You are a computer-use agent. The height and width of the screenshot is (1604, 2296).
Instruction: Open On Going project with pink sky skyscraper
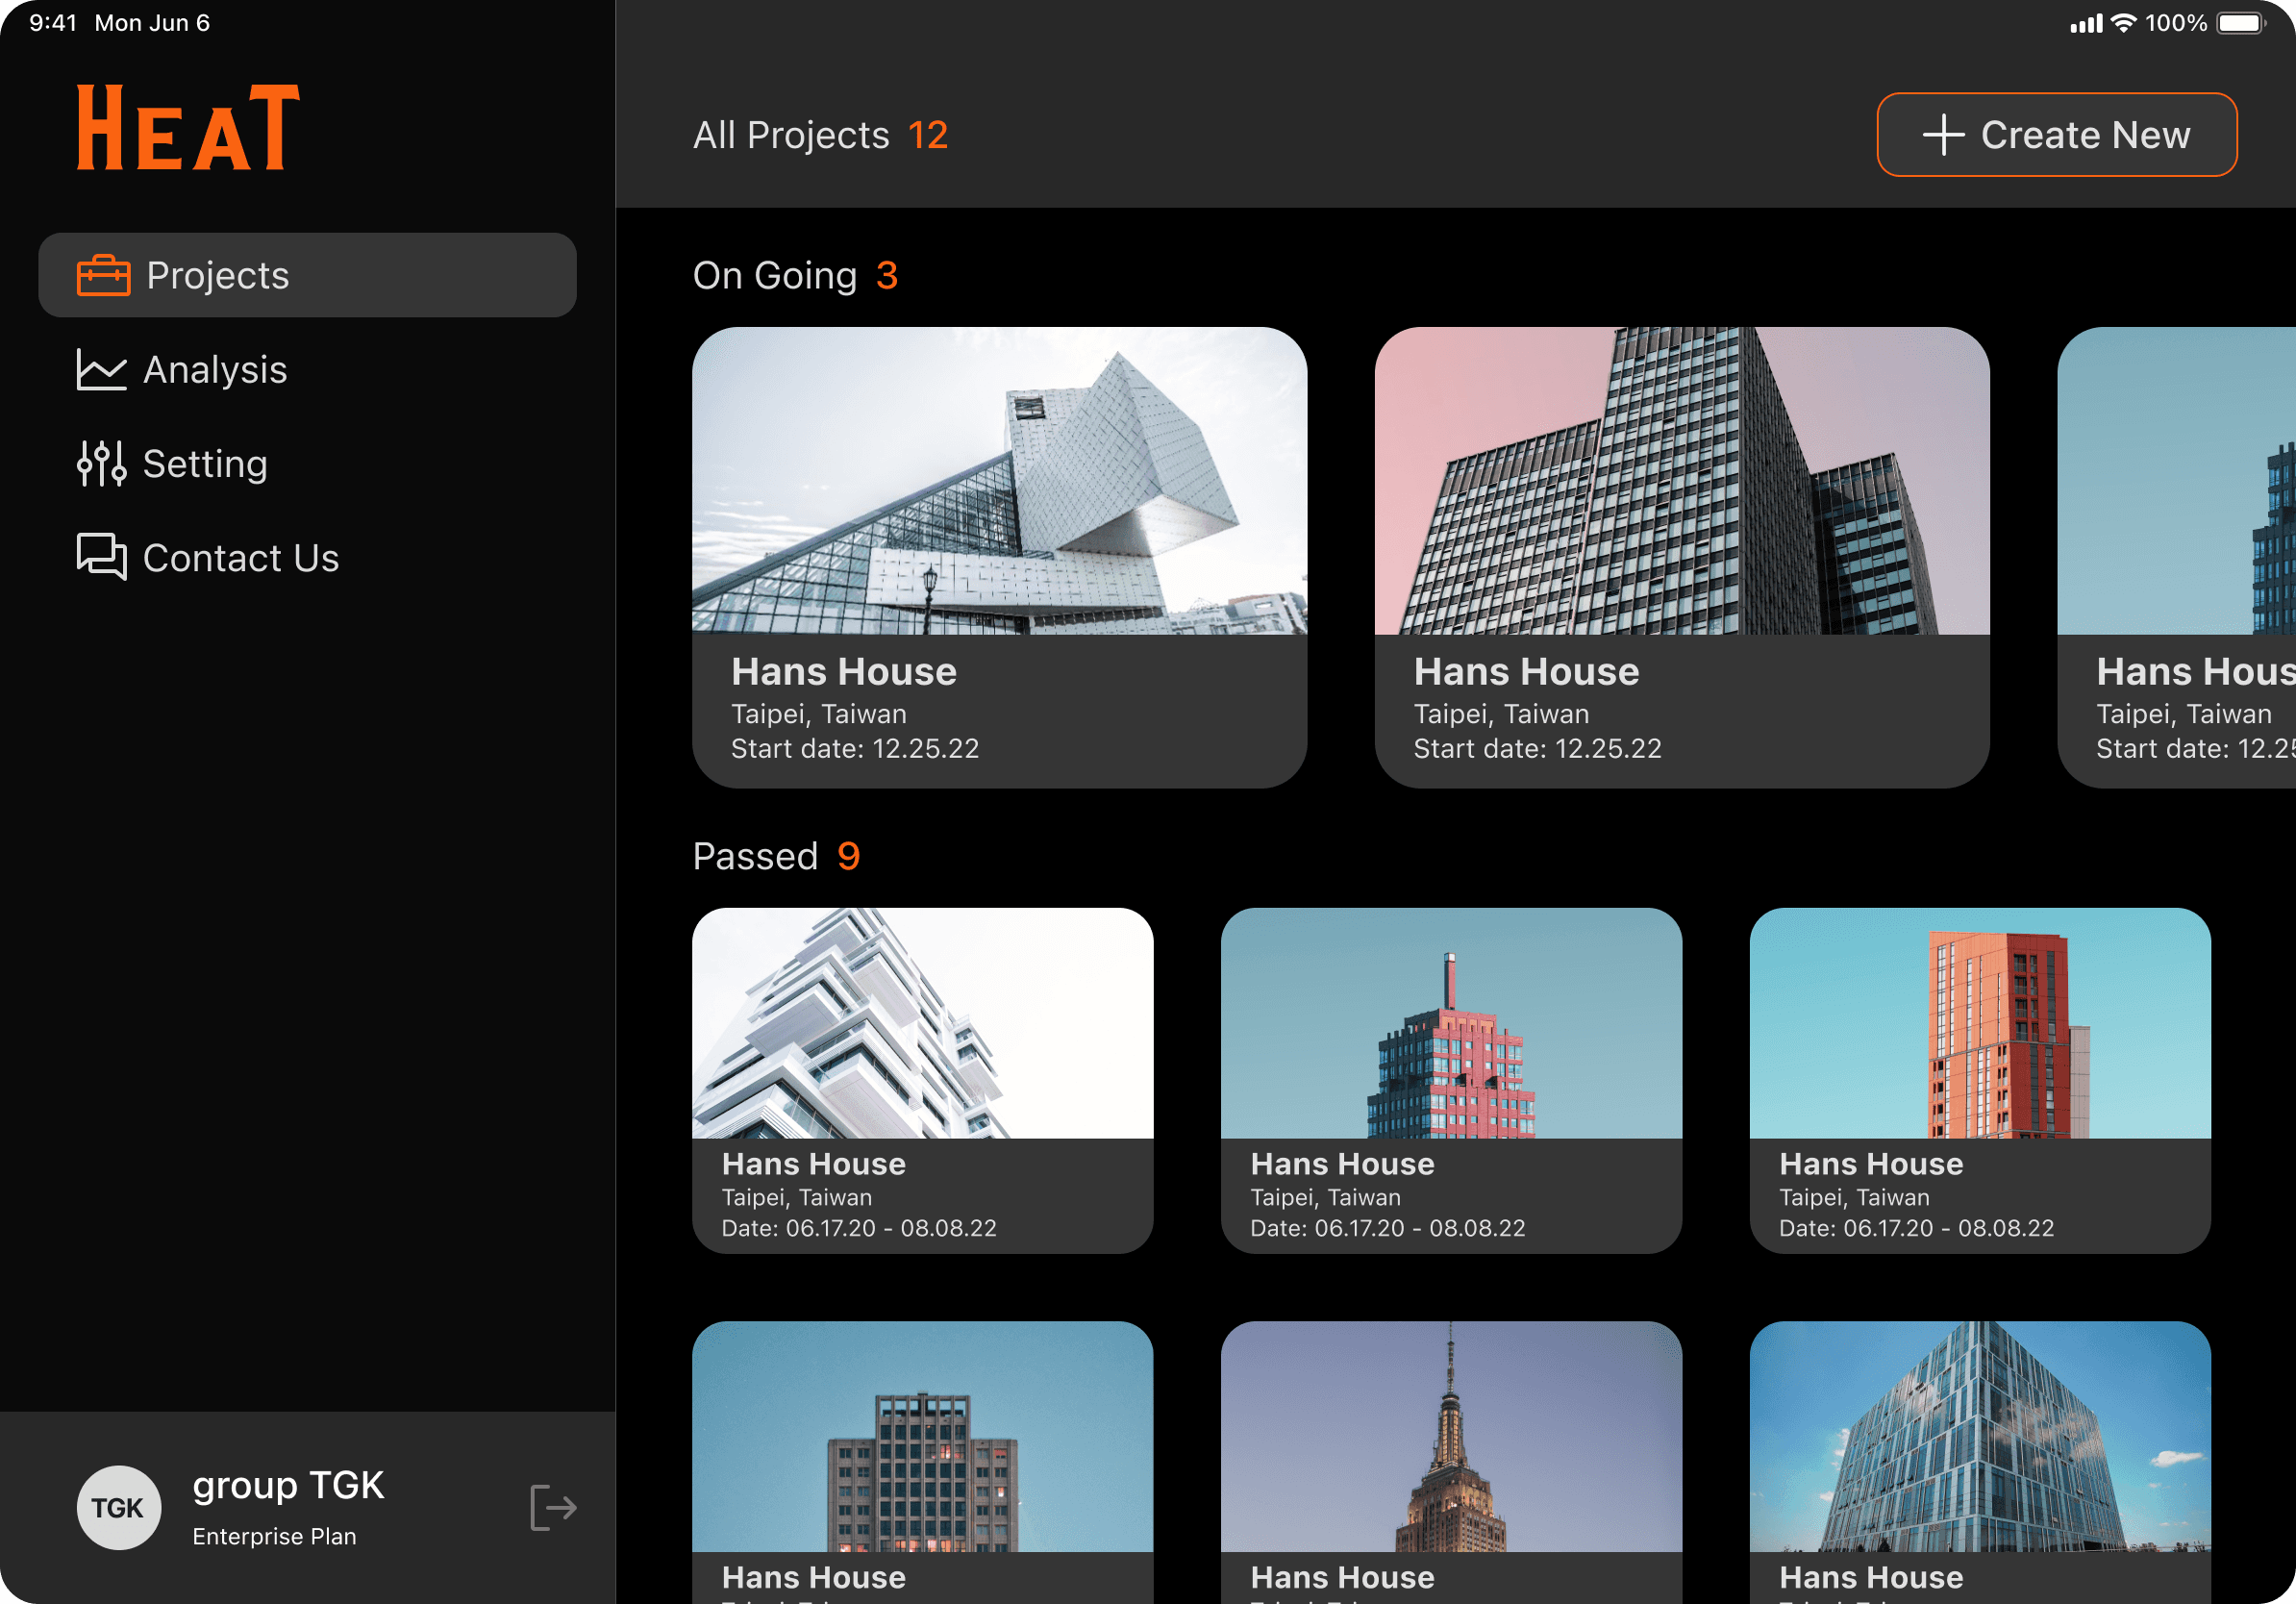(x=1681, y=557)
